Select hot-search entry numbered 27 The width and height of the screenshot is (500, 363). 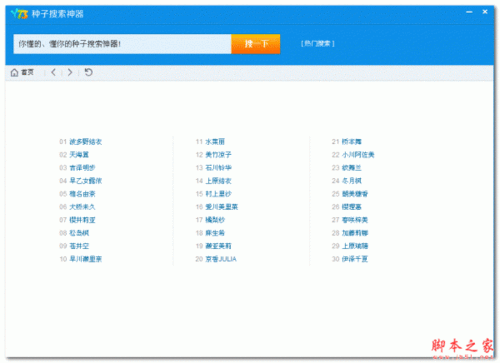pos(355,220)
